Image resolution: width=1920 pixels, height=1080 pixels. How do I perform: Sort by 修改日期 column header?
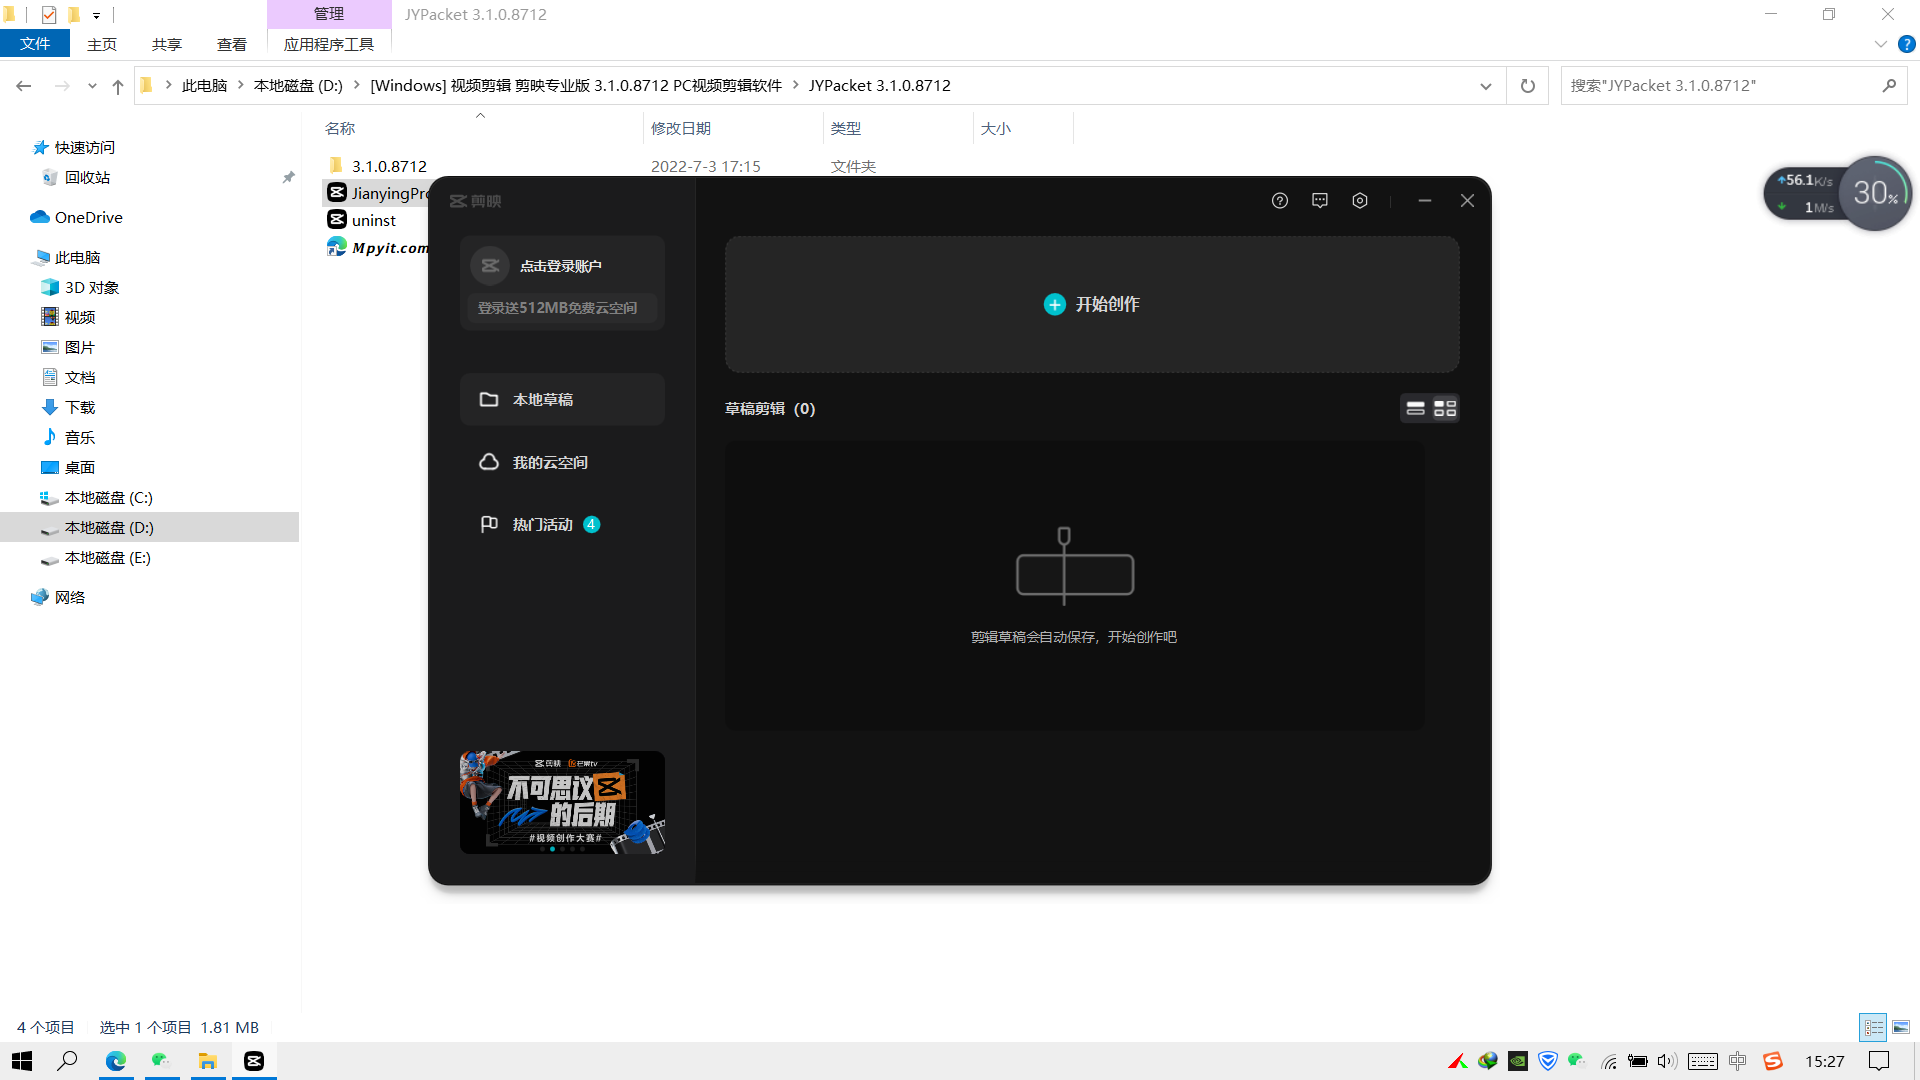point(681,128)
